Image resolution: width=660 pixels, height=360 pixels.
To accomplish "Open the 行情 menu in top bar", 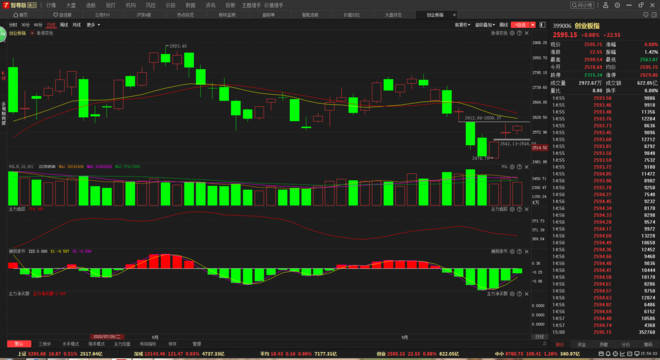I will [x=51, y=5].
